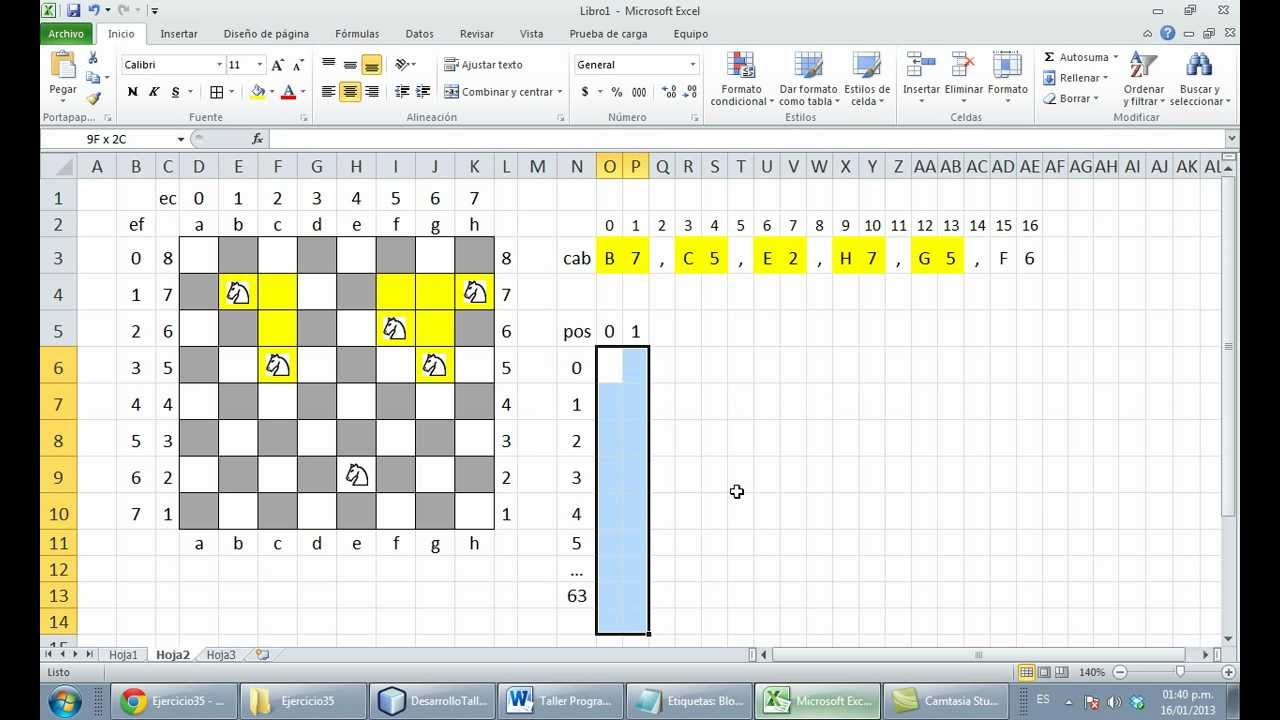Align text right
The height and width of the screenshot is (720, 1280).
pyautogui.click(x=372, y=92)
